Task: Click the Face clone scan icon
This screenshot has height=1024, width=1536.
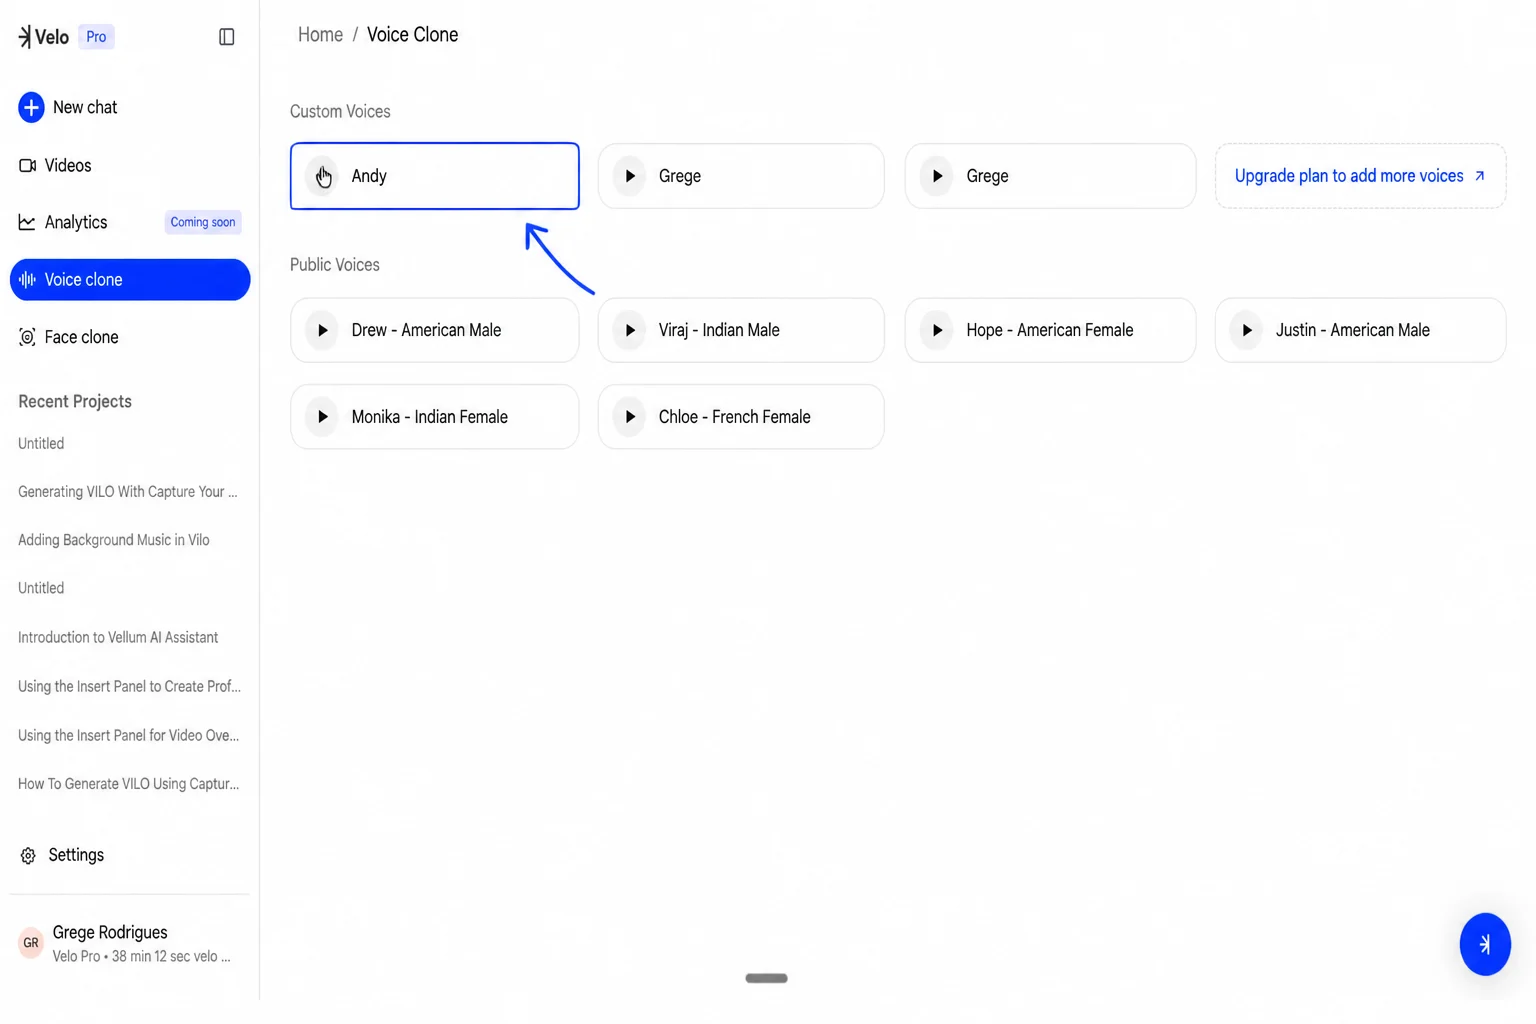Action: pyautogui.click(x=27, y=338)
